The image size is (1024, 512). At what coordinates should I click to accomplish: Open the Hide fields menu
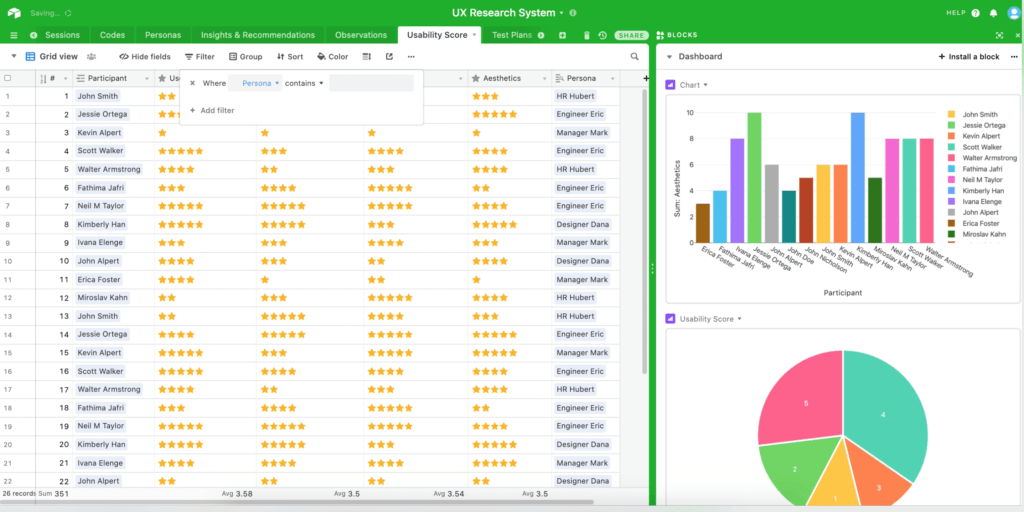pyautogui.click(x=145, y=57)
